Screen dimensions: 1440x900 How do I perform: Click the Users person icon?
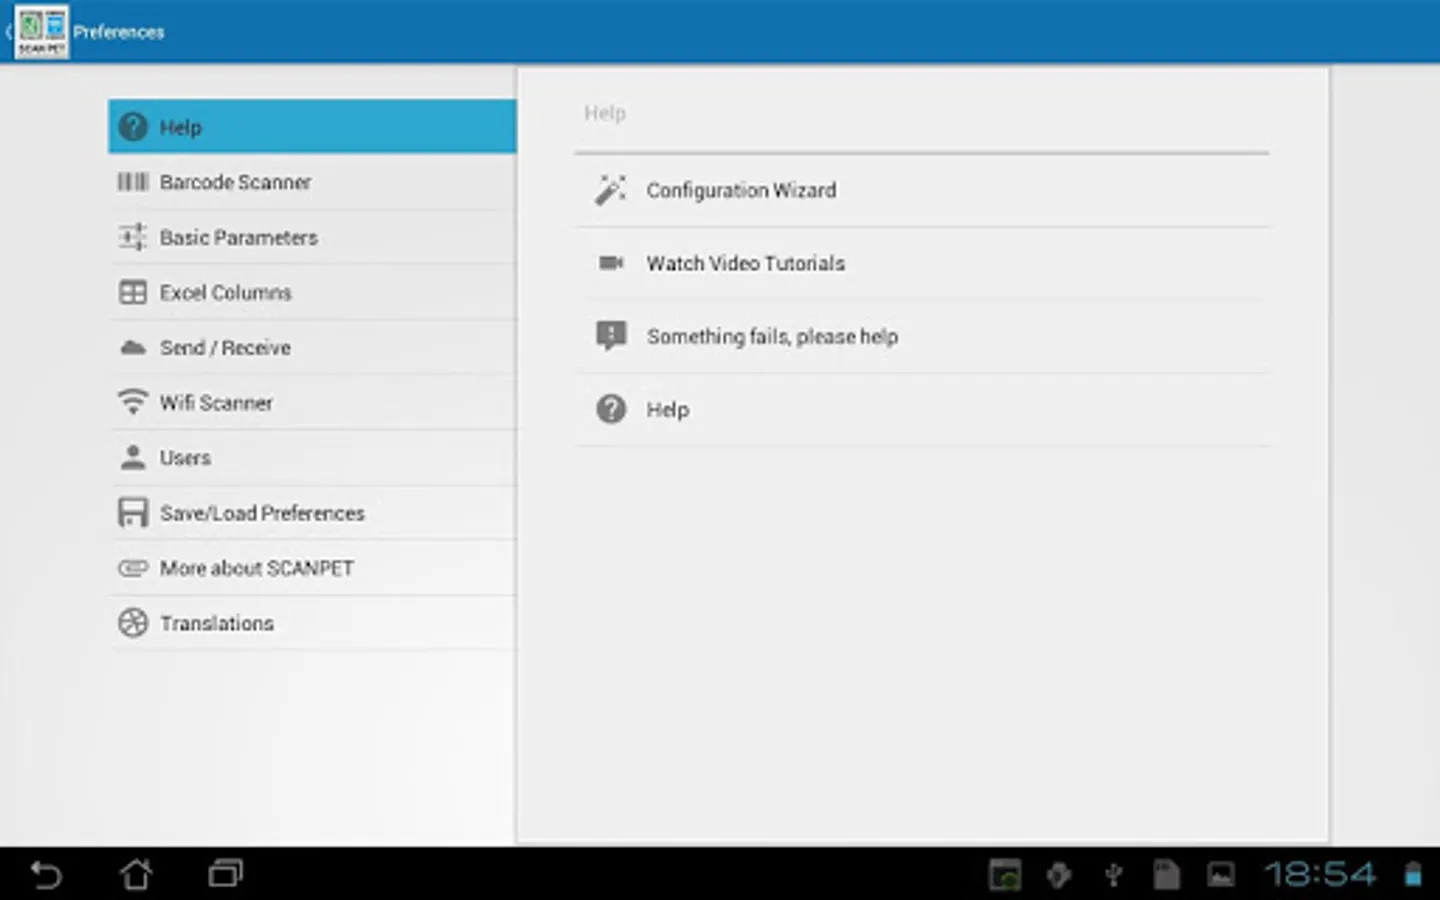[132, 457]
